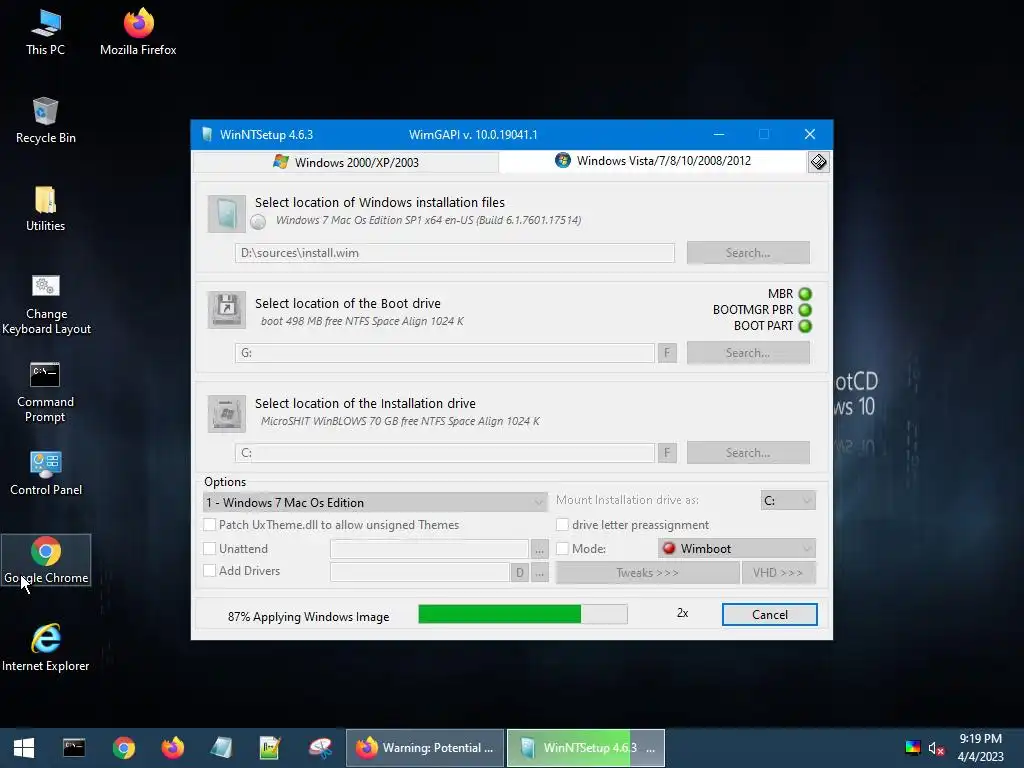The height and width of the screenshot is (768, 1024).
Task: Click Search for installation files
Action: tap(748, 253)
